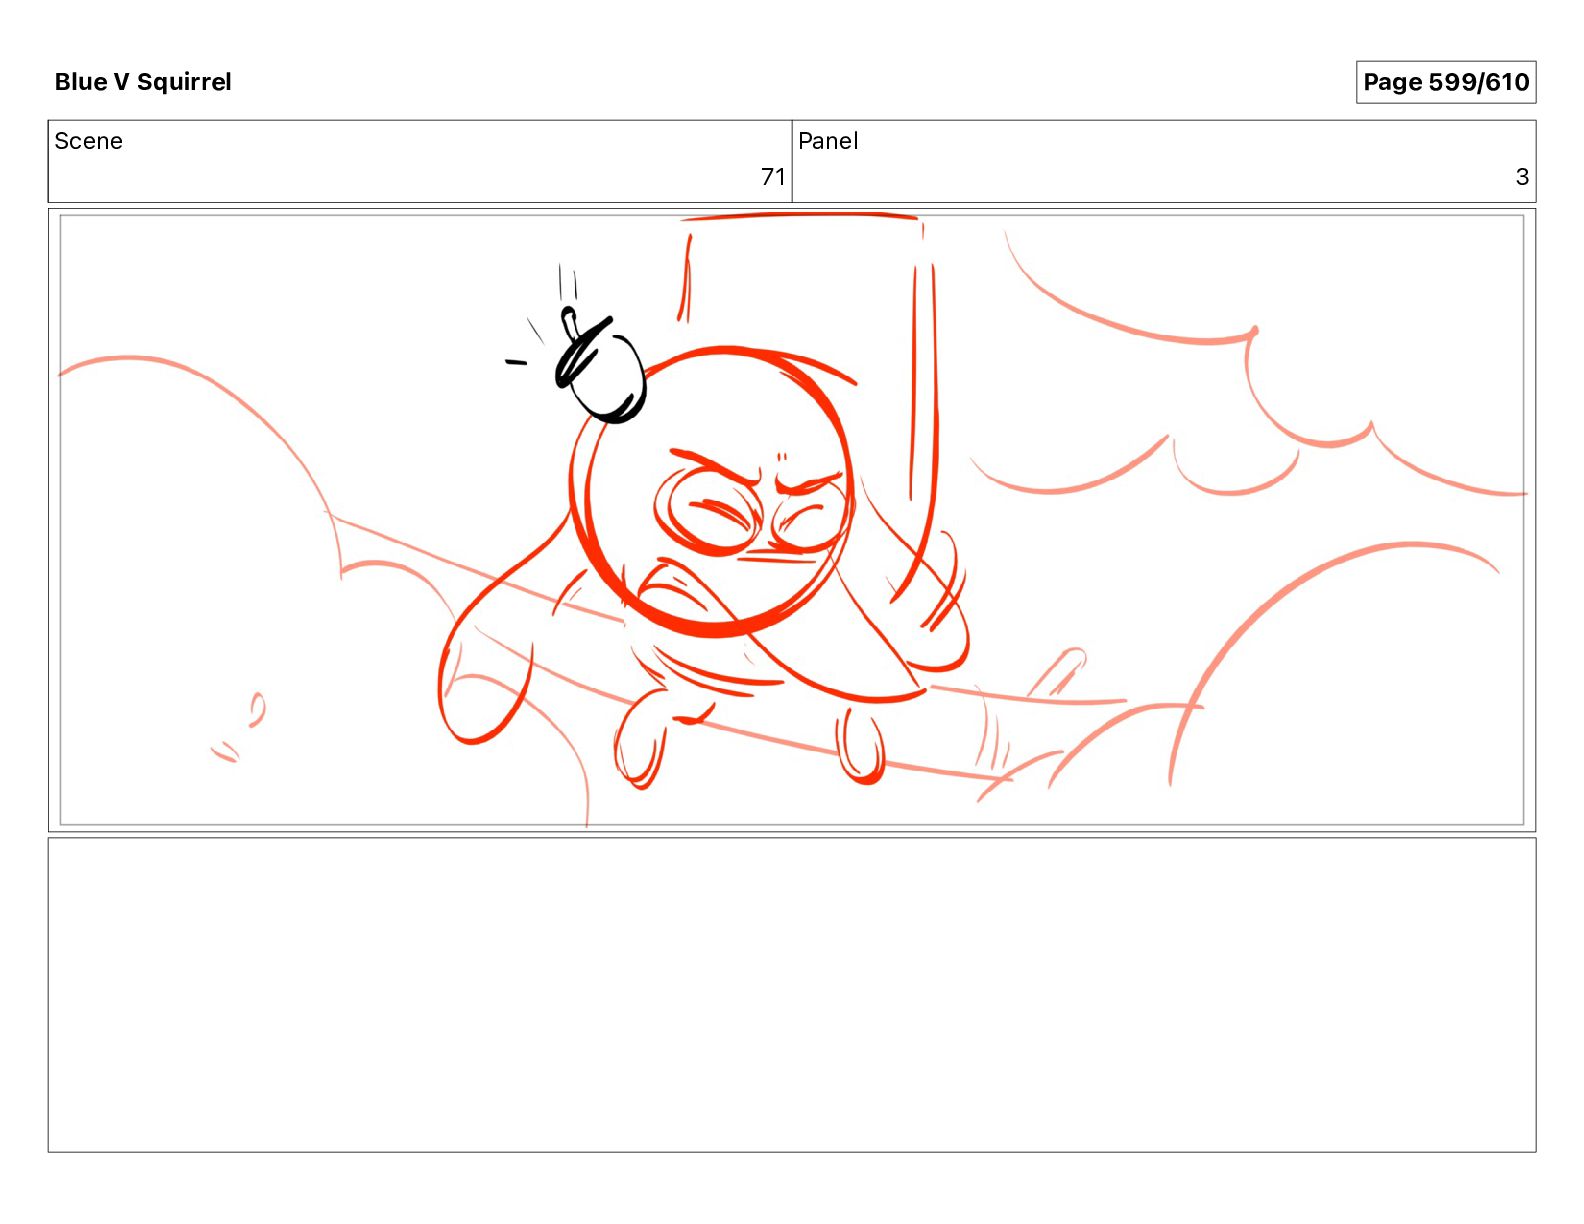1584x1224 pixels.
Task: Click the 'Panel' label in header
Action: tap(828, 141)
